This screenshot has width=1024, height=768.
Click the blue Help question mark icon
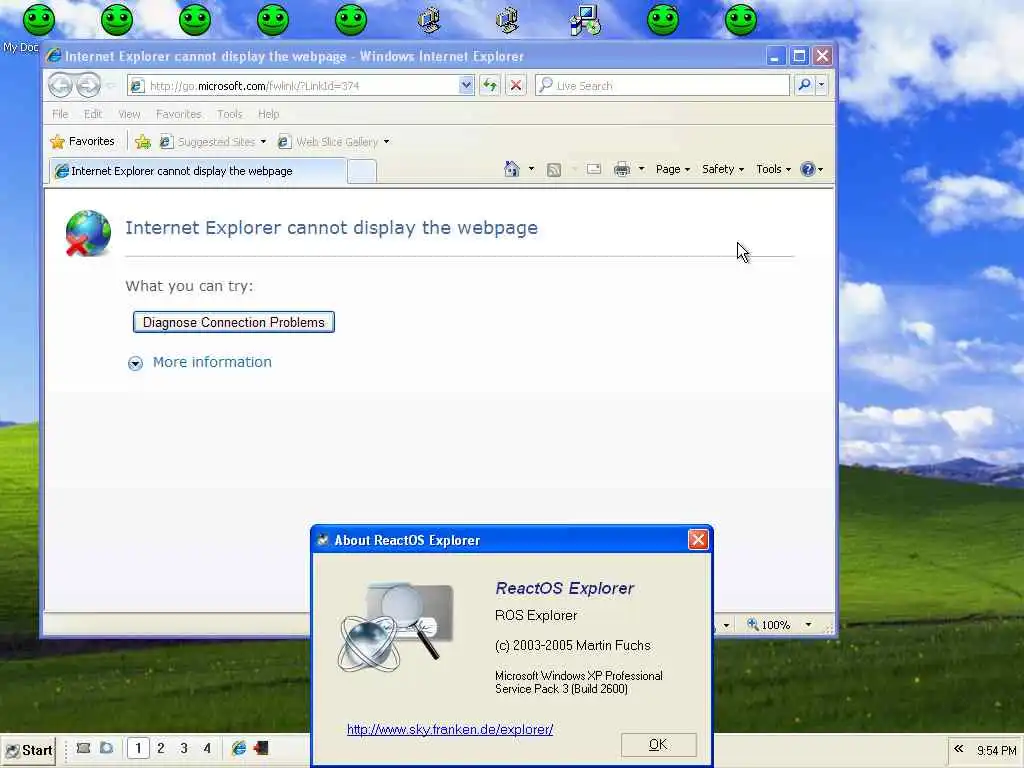(808, 169)
